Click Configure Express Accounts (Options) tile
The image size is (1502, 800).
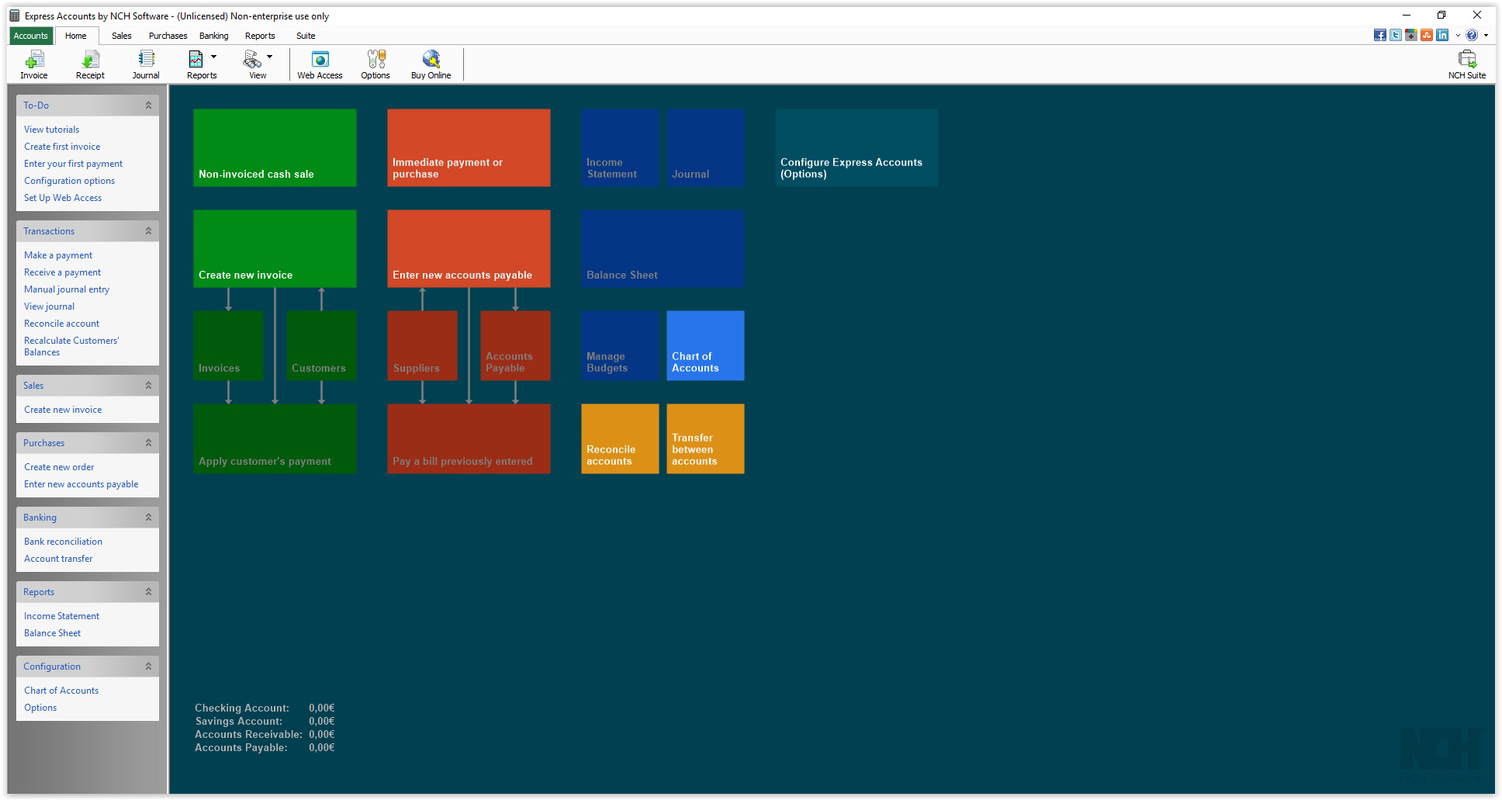857,148
